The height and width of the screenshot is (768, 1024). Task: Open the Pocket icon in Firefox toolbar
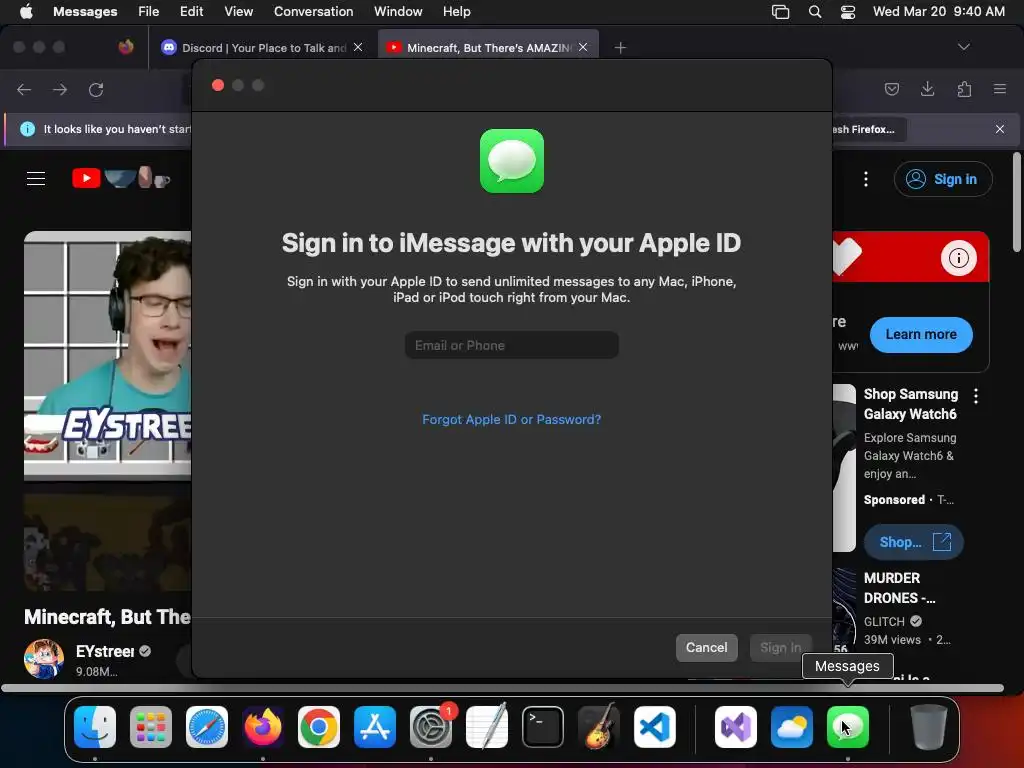click(891, 89)
